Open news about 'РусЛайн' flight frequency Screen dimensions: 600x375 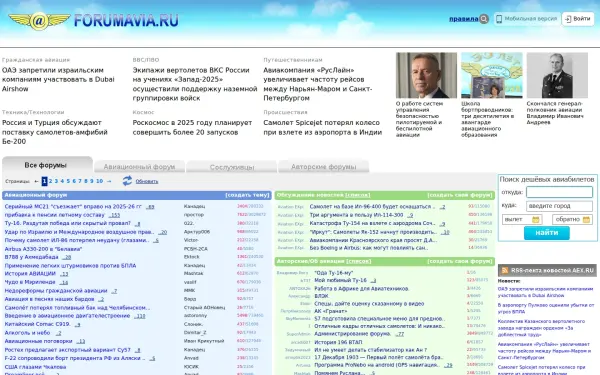[318, 84]
